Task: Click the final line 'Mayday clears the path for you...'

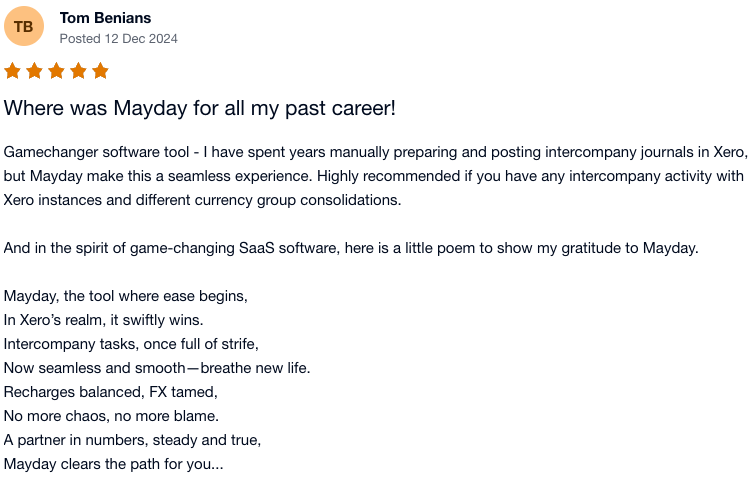Action: tap(114, 464)
